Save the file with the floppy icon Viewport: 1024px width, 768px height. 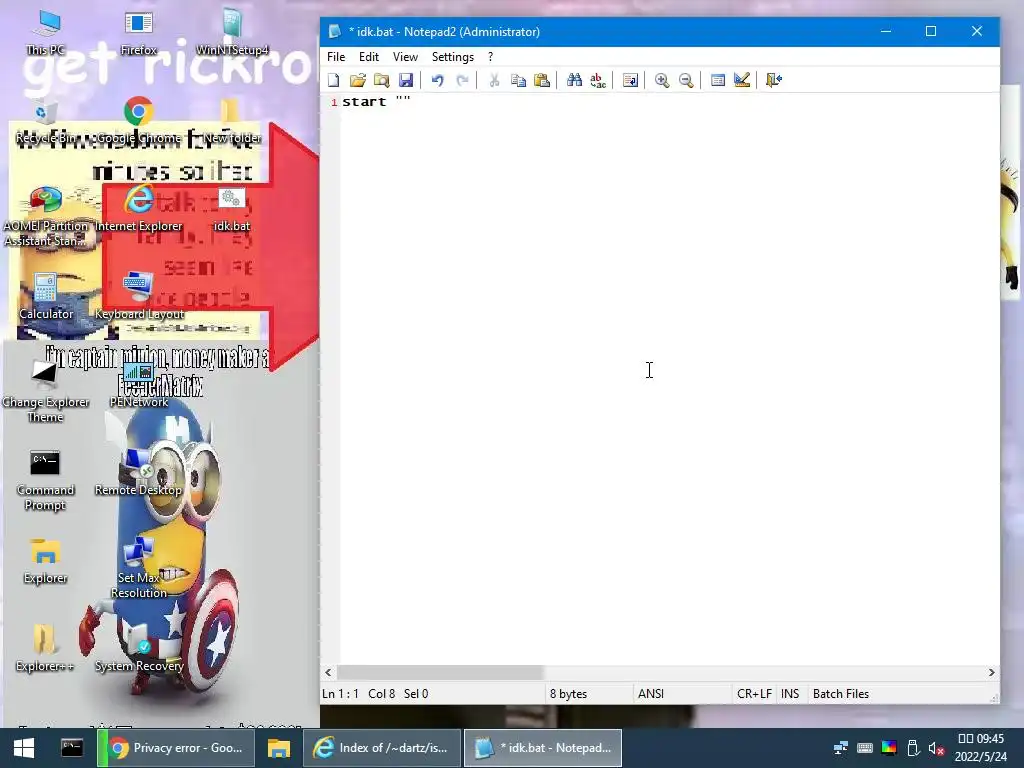[x=406, y=80]
